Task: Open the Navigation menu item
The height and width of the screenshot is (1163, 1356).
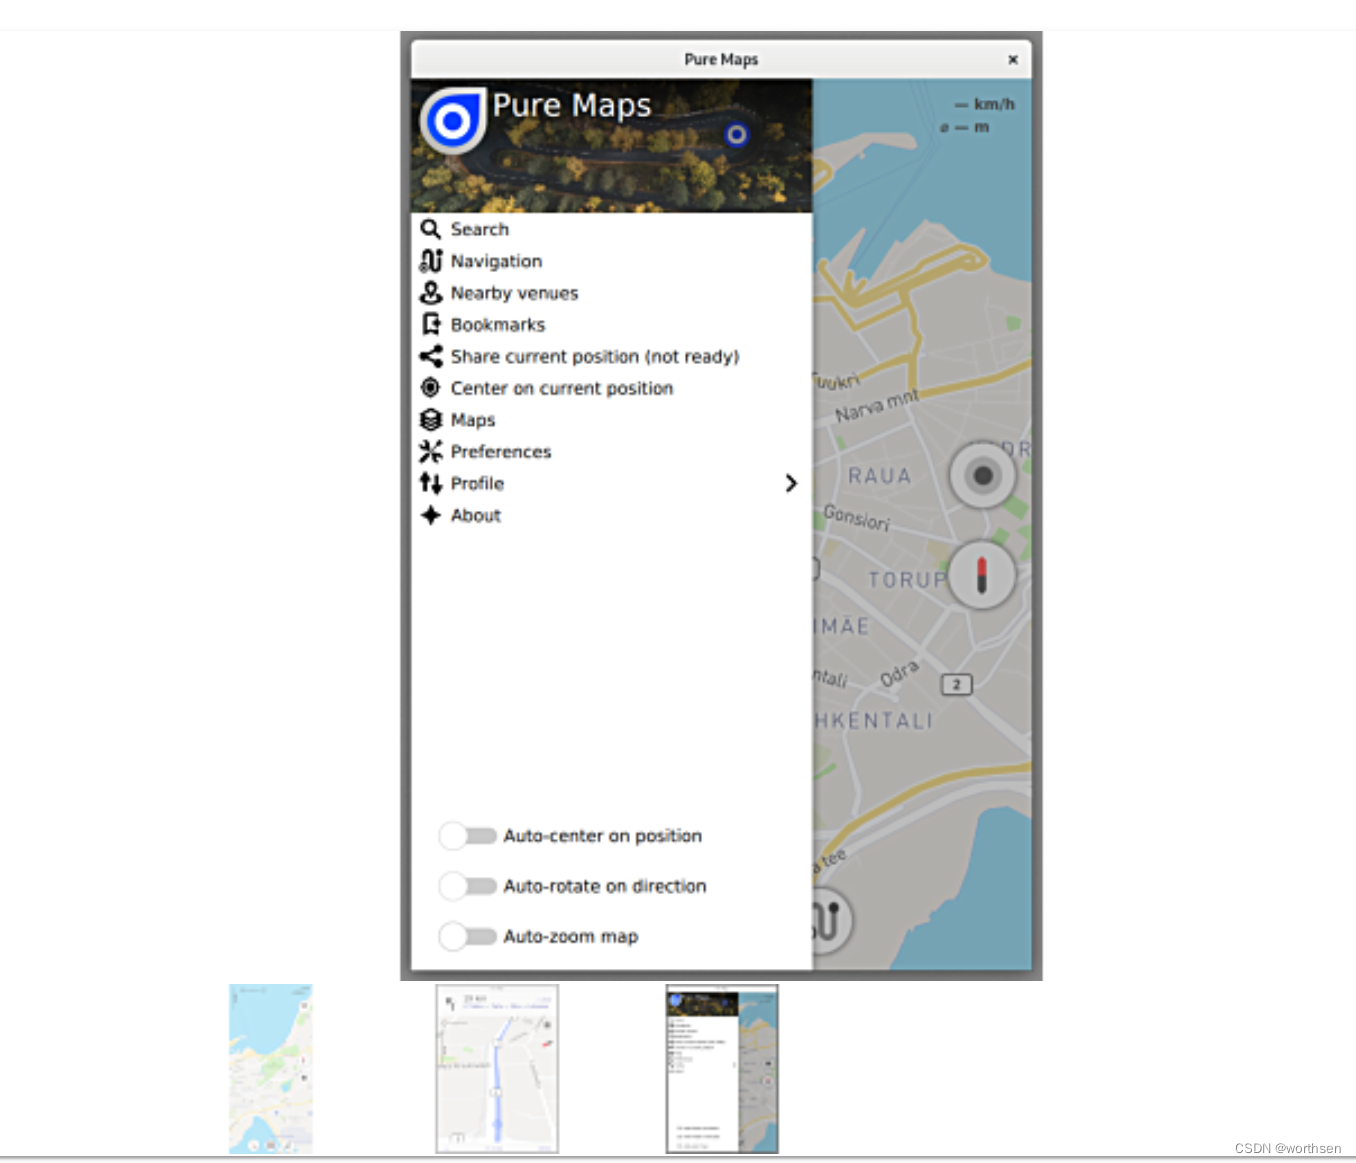Action: (x=611, y=261)
